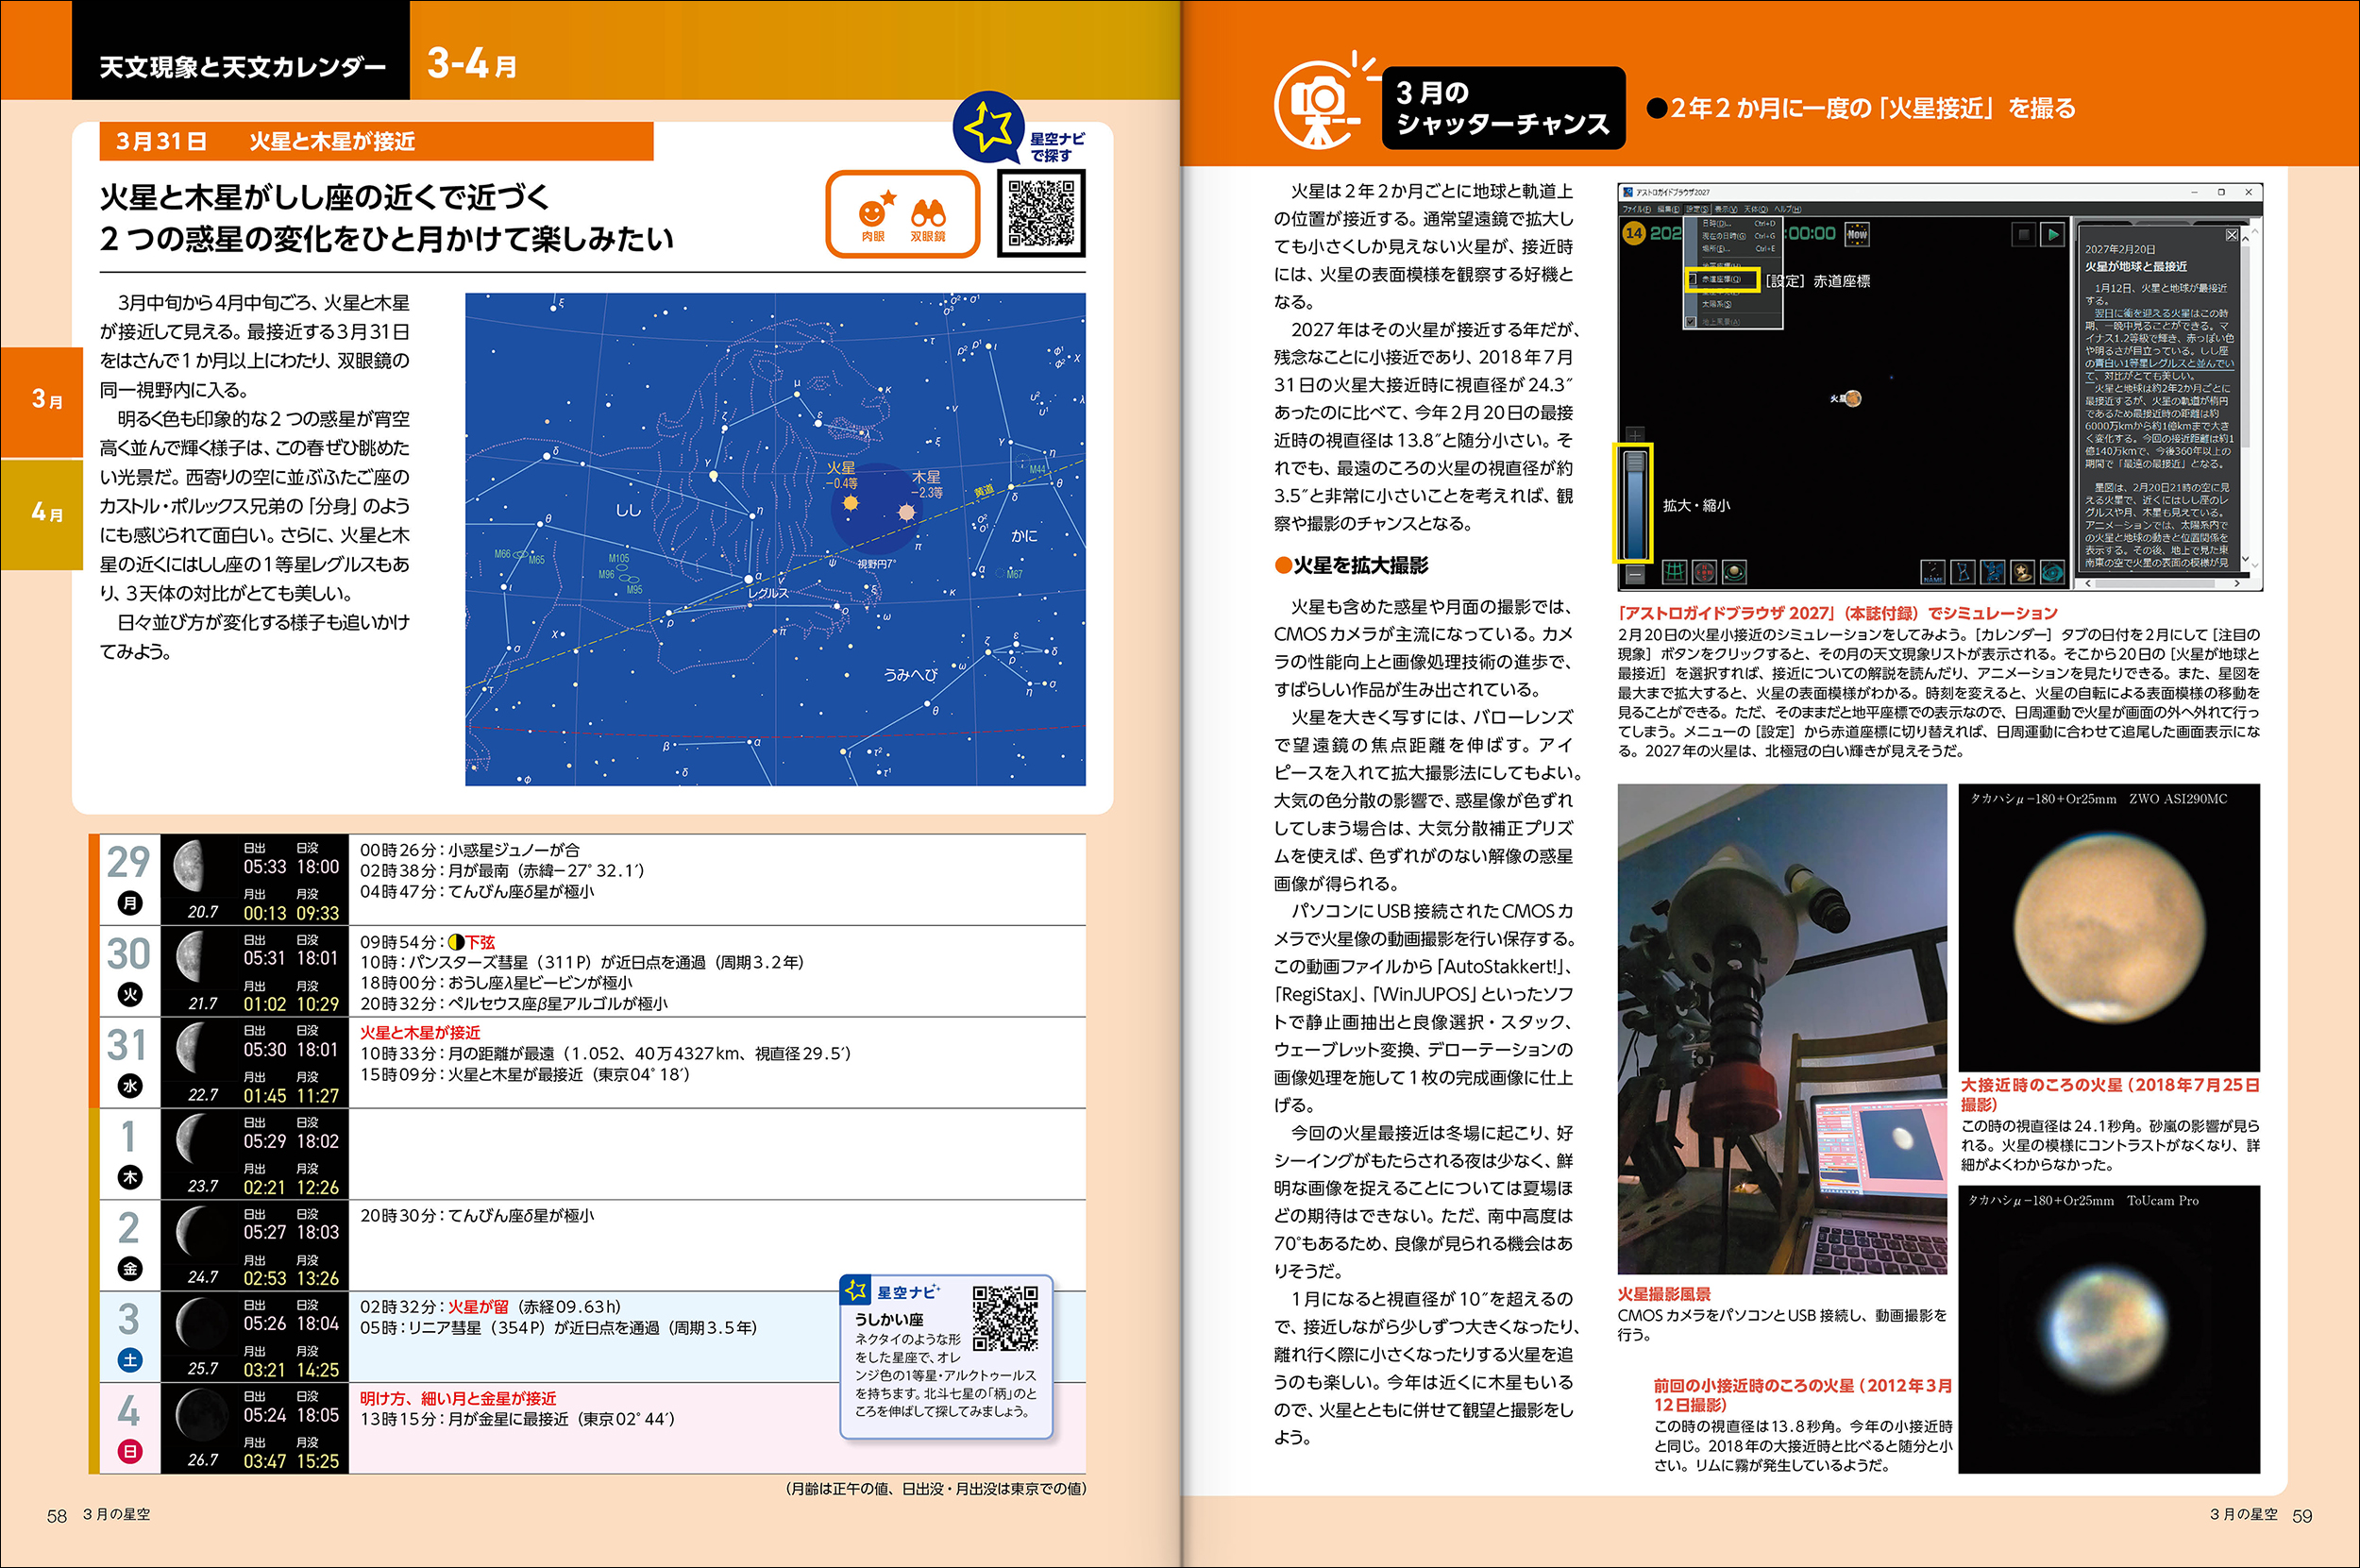Stop the animation with the square button
This screenshot has height=1568, width=2360.
[x=2024, y=235]
